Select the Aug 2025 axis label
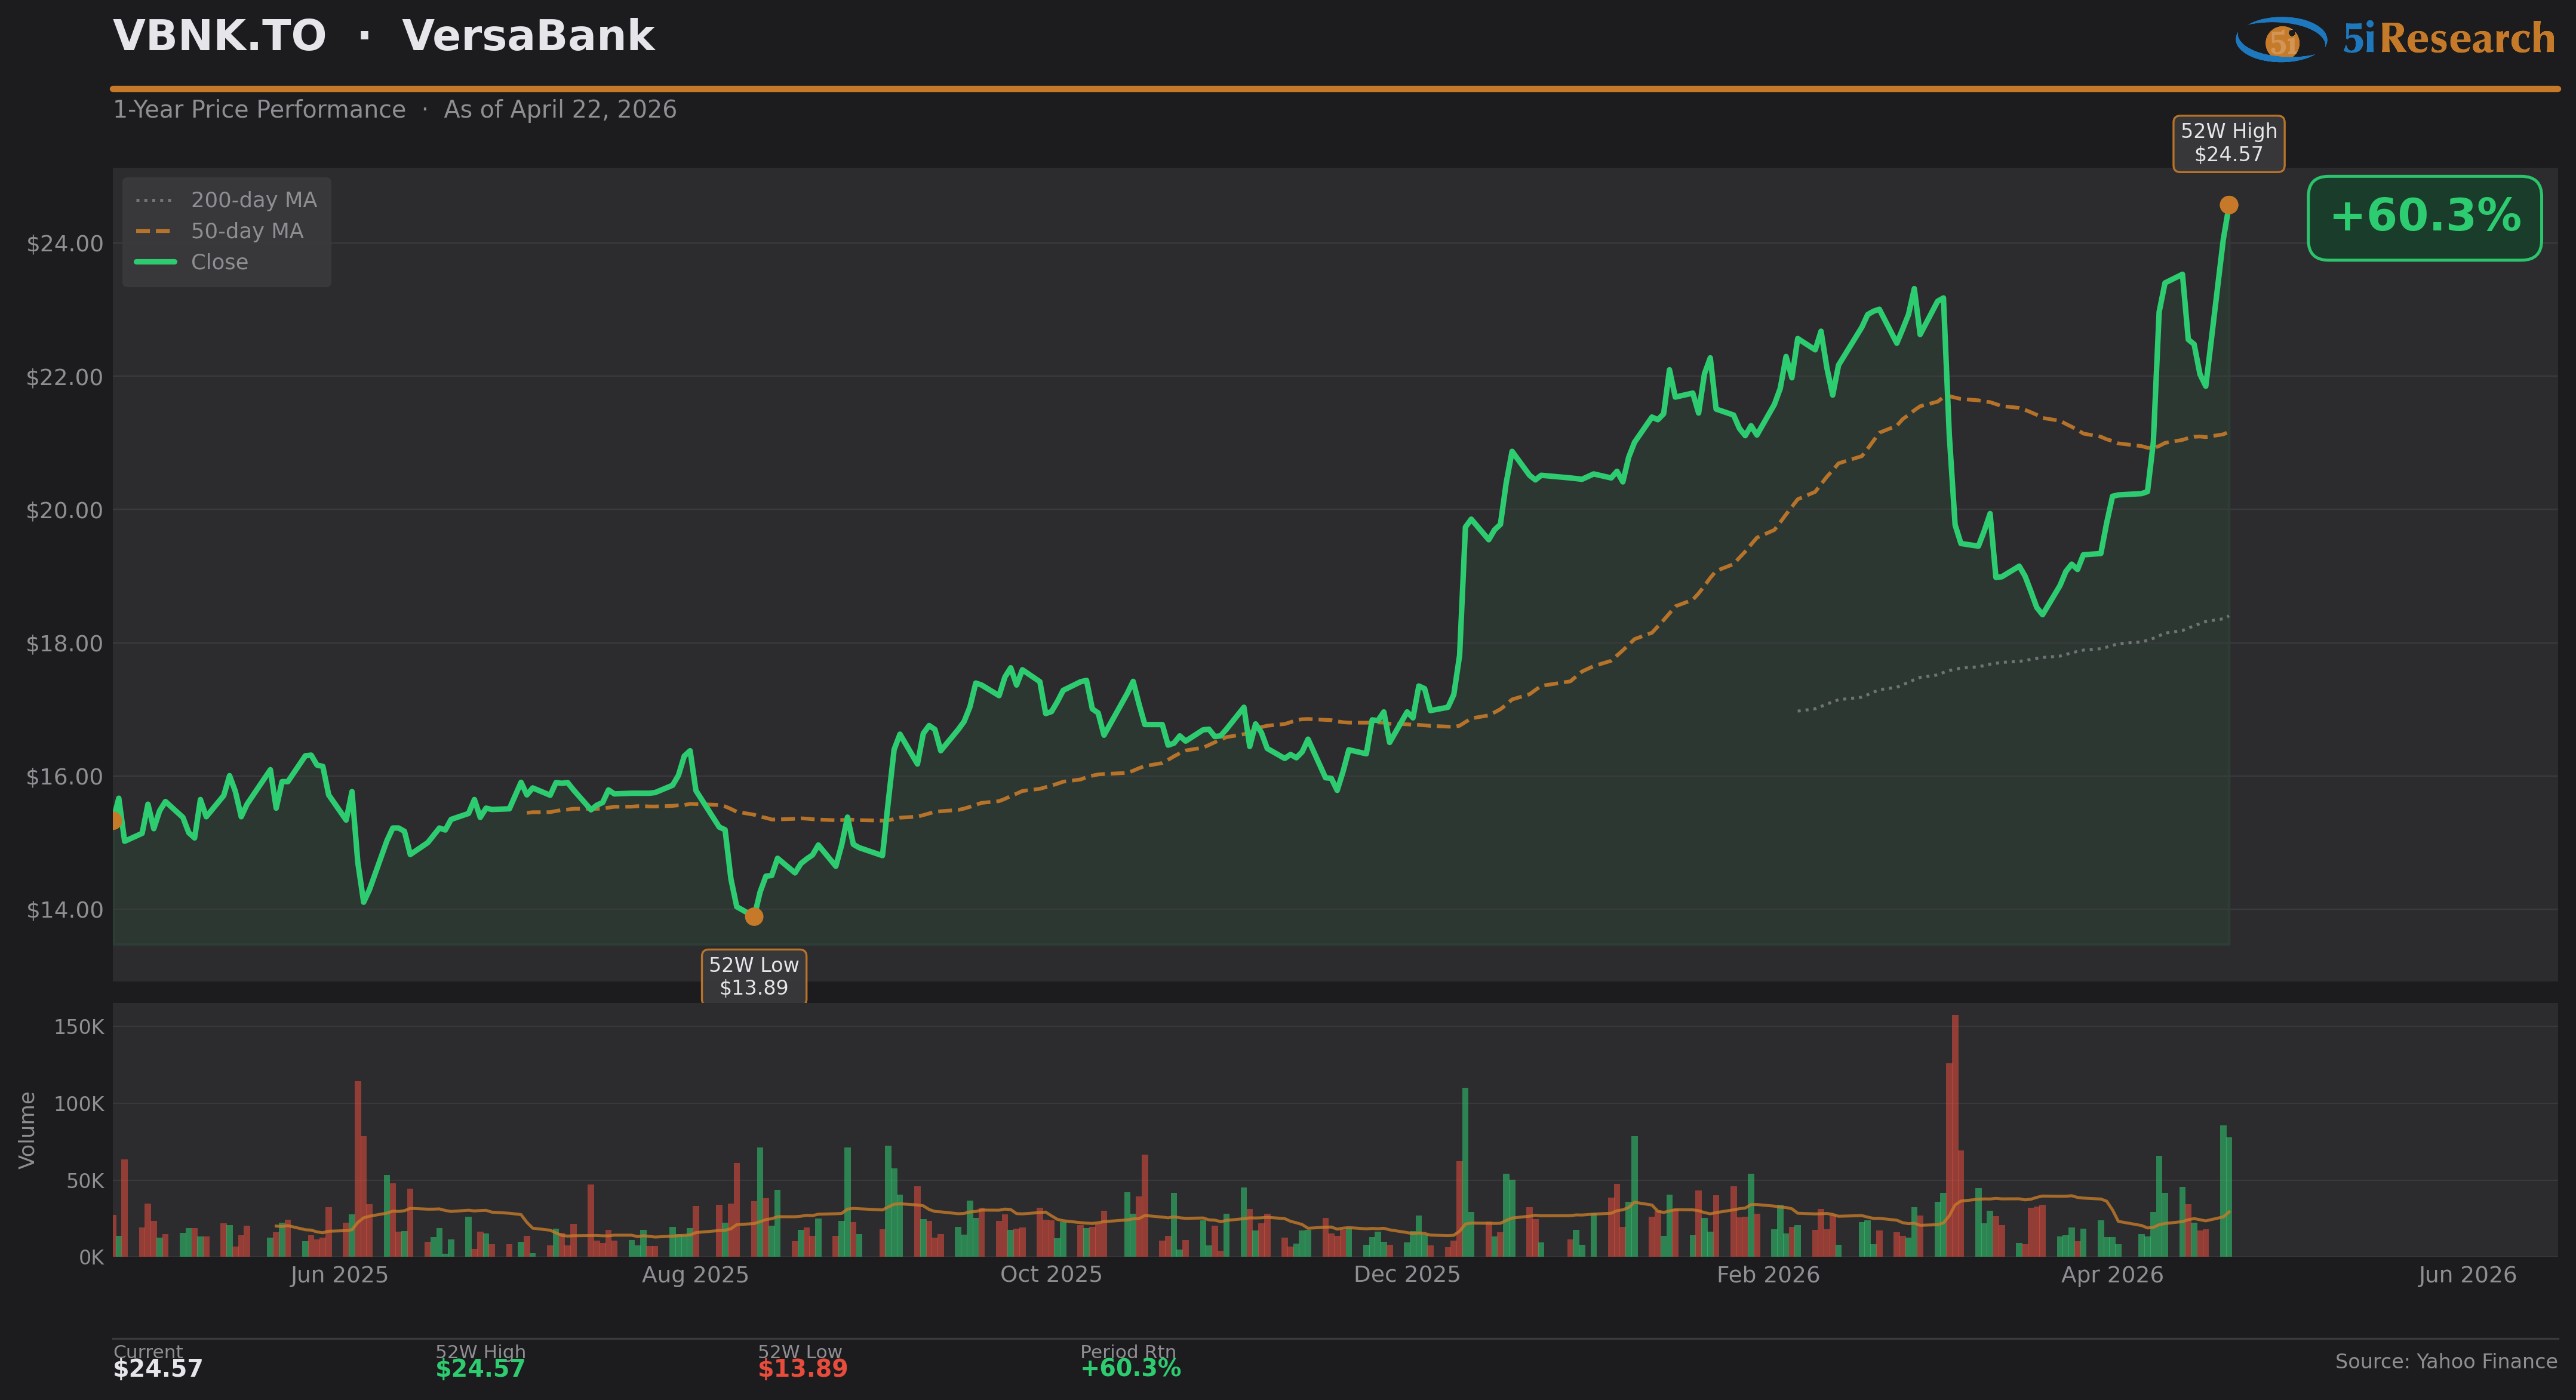Screen dimensions: 2576x1400 coord(695,1275)
